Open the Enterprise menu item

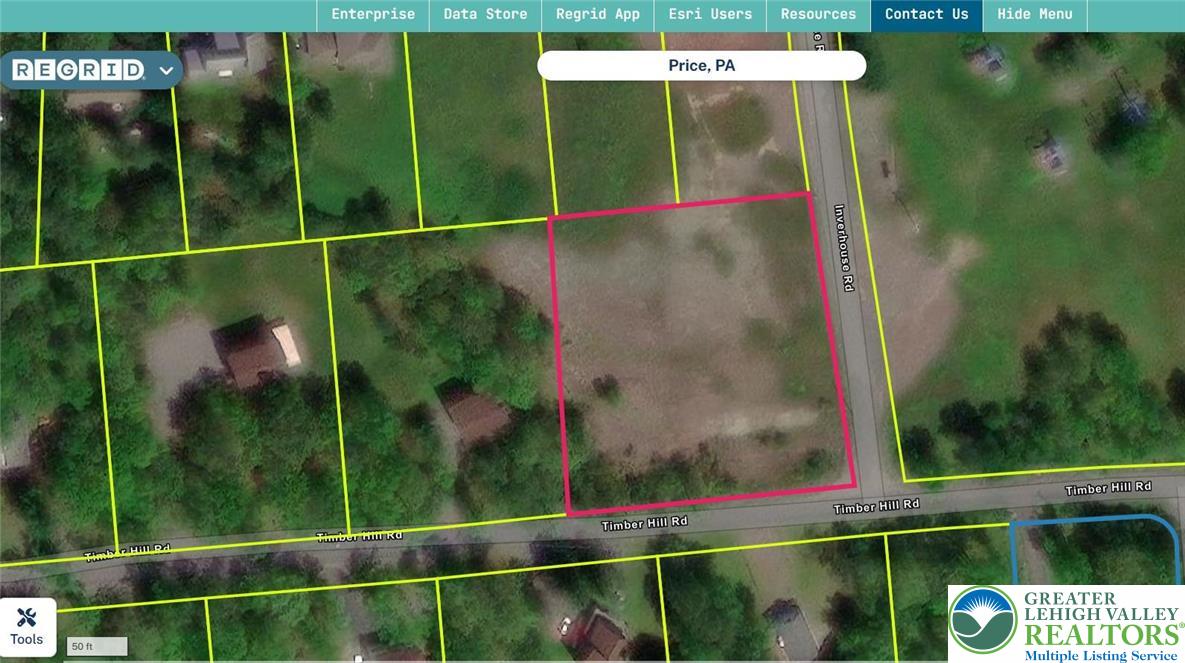tap(373, 14)
